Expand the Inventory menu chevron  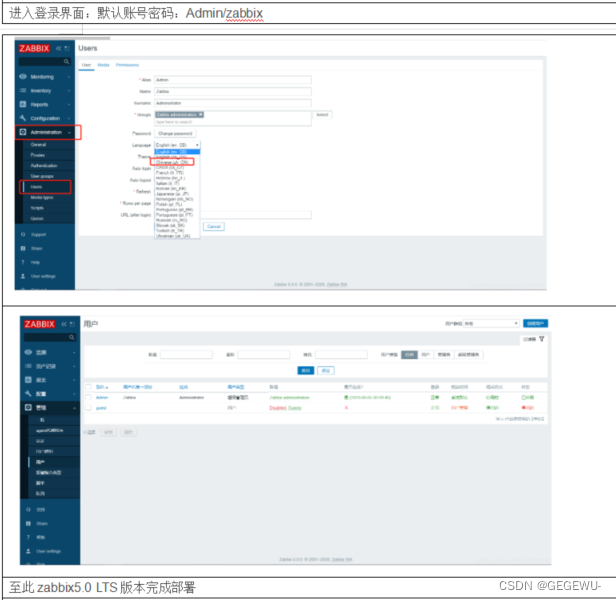click(x=69, y=91)
